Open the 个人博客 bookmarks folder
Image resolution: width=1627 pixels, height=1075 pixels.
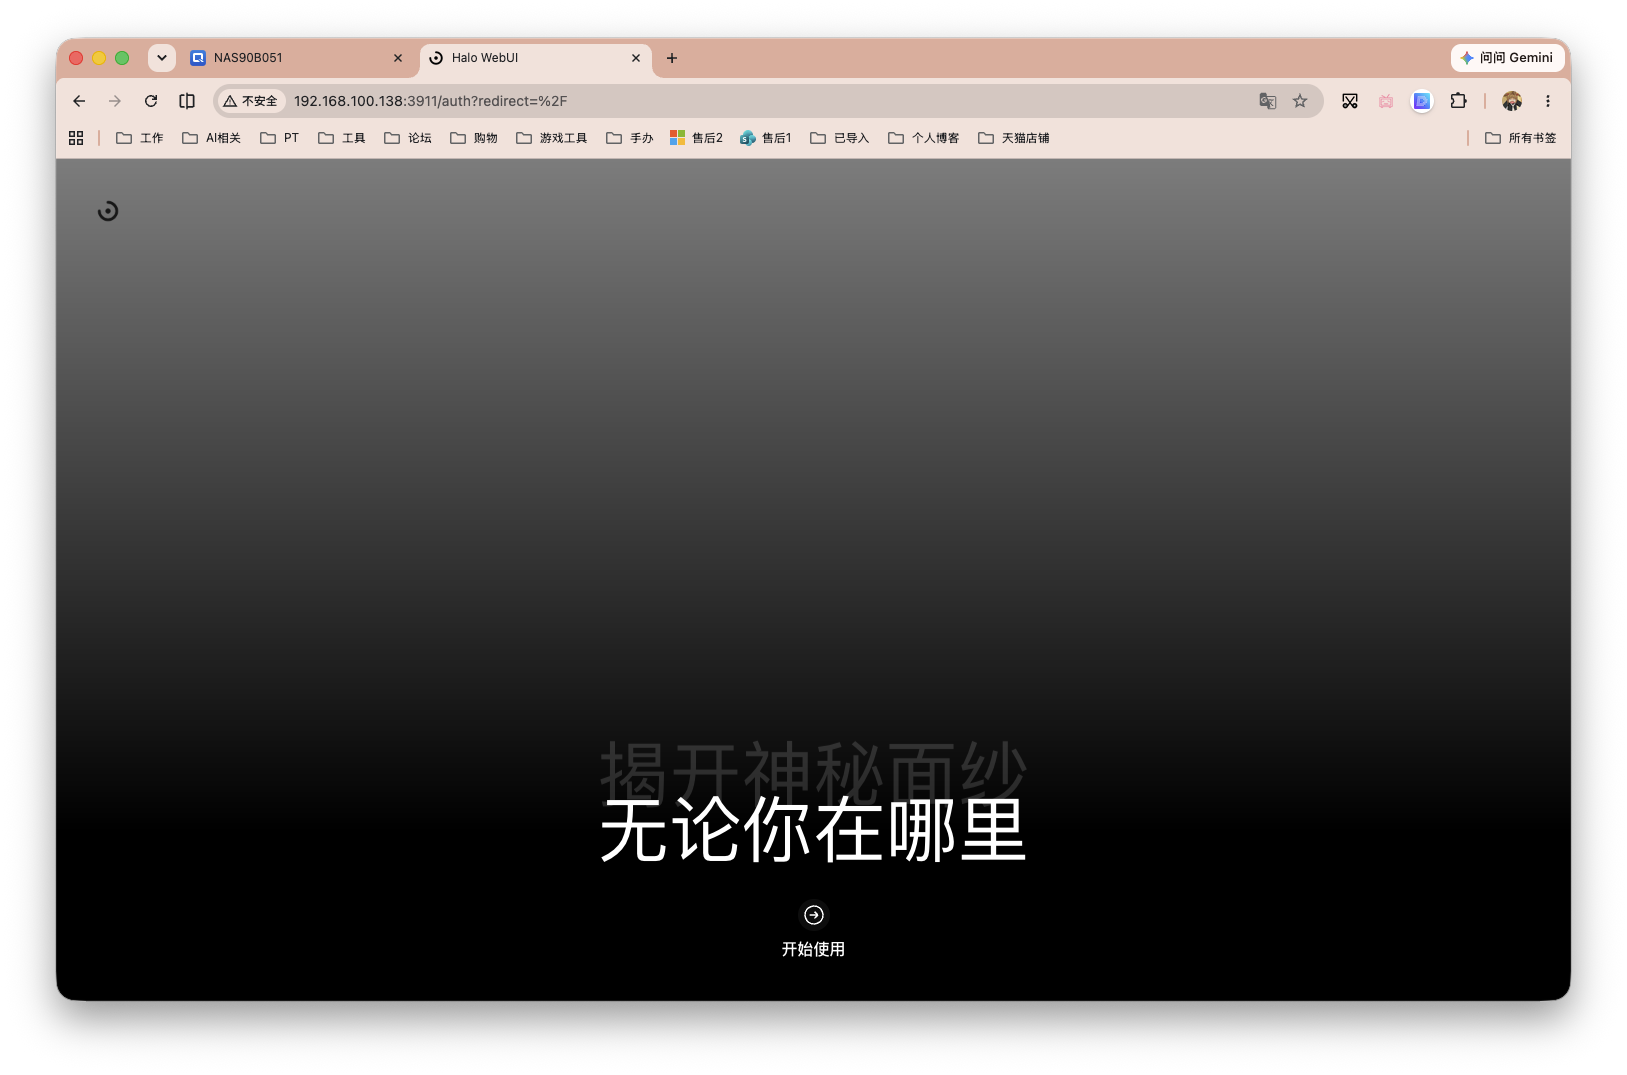pos(924,138)
